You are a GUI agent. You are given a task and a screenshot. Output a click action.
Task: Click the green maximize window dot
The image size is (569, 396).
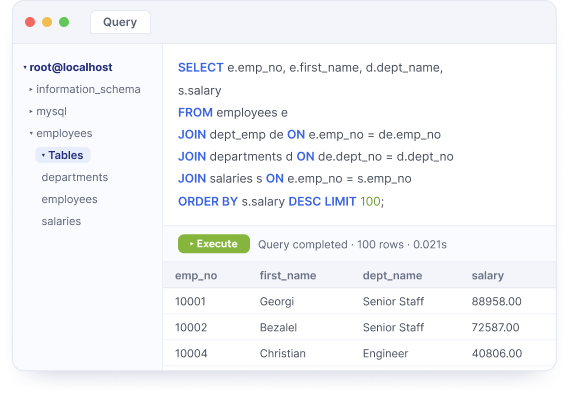[x=64, y=22]
